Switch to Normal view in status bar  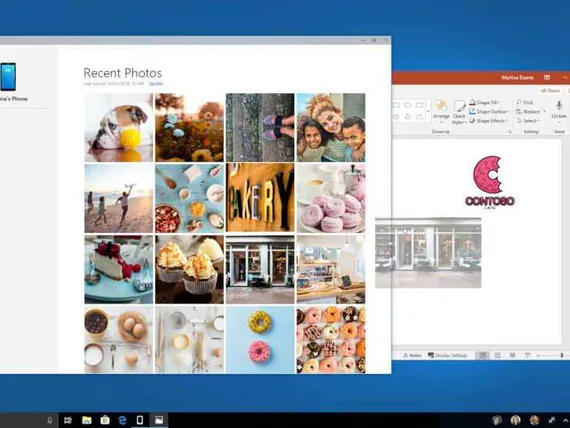point(482,355)
